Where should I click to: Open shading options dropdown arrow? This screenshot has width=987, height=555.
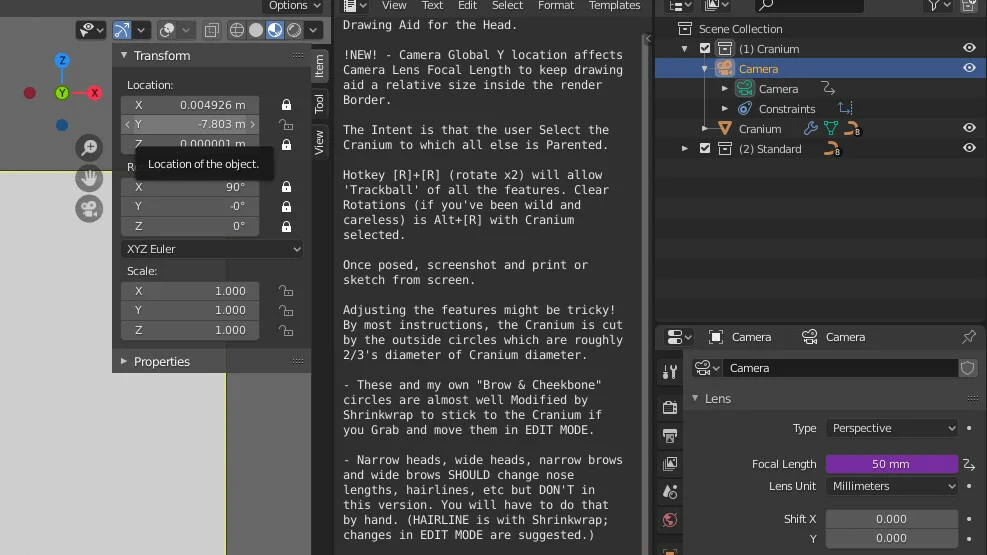313,30
